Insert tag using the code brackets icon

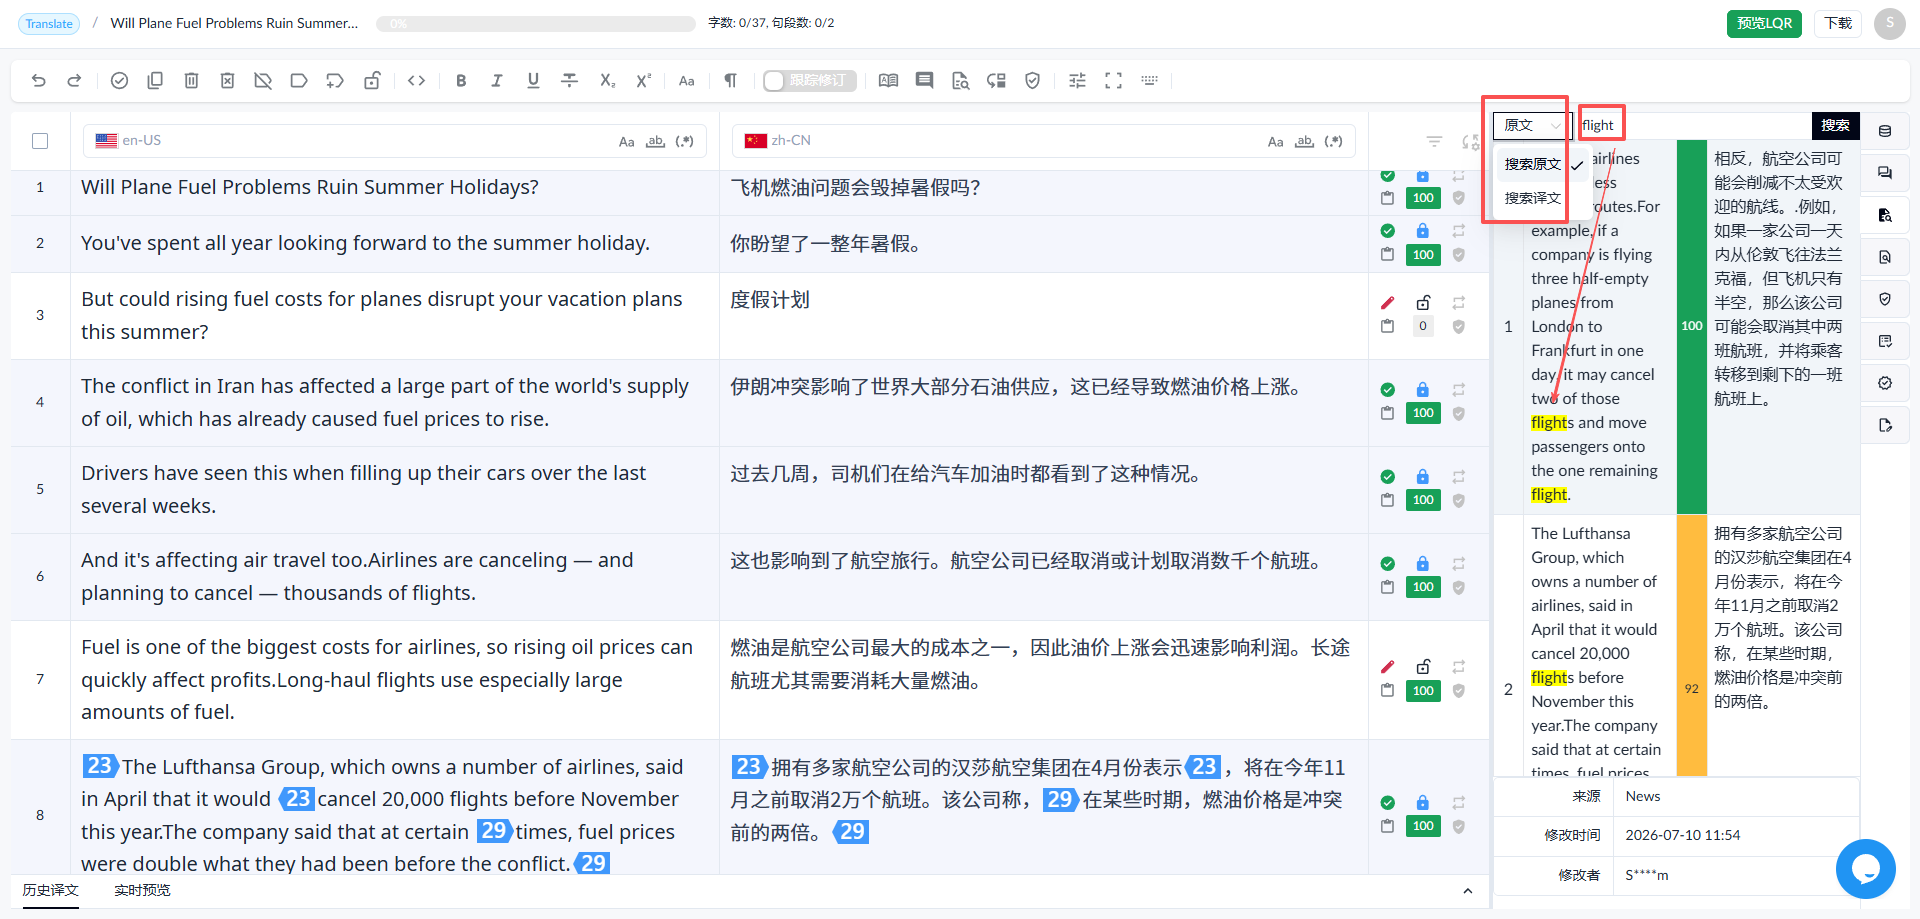(x=417, y=81)
